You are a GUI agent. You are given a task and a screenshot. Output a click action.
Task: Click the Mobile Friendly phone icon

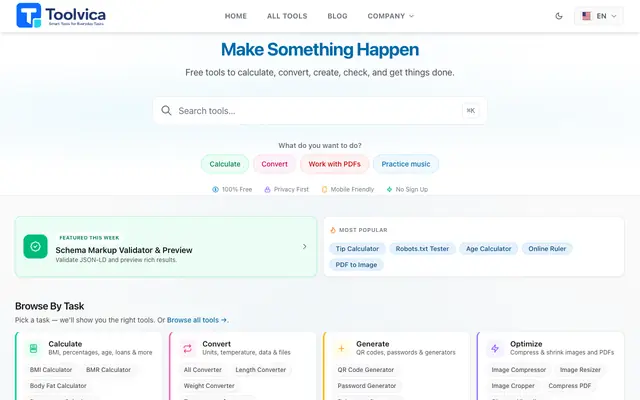tap(324, 189)
